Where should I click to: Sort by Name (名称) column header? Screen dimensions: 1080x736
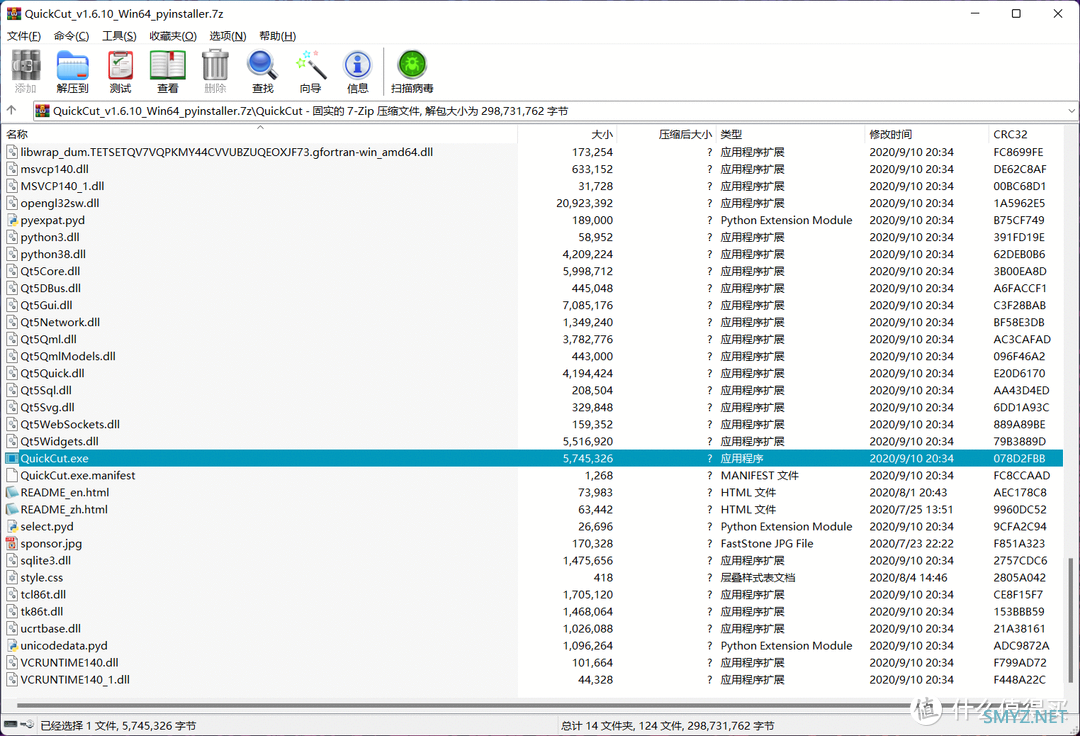coord(260,134)
